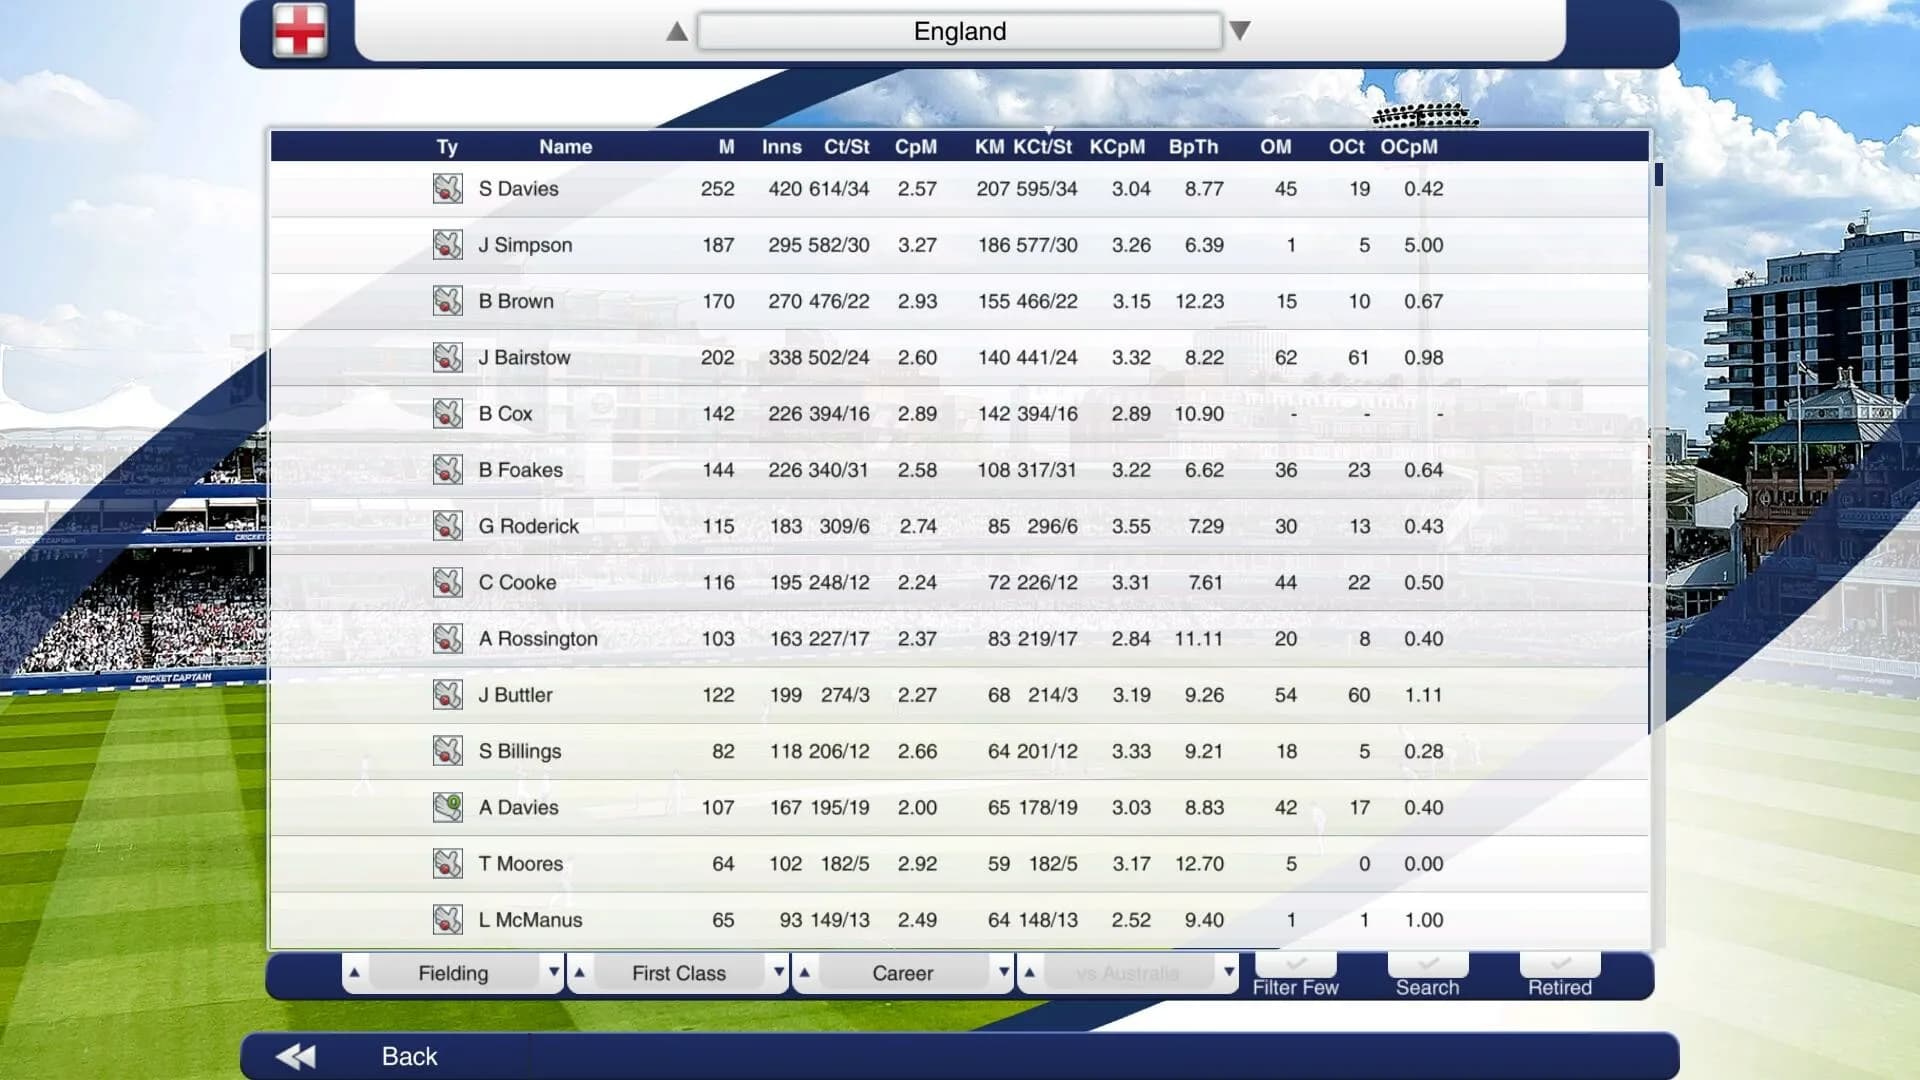Image resolution: width=1920 pixels, height=1080 pixels.
Task: Click previous team up arrow
Action: click(677, 32)
